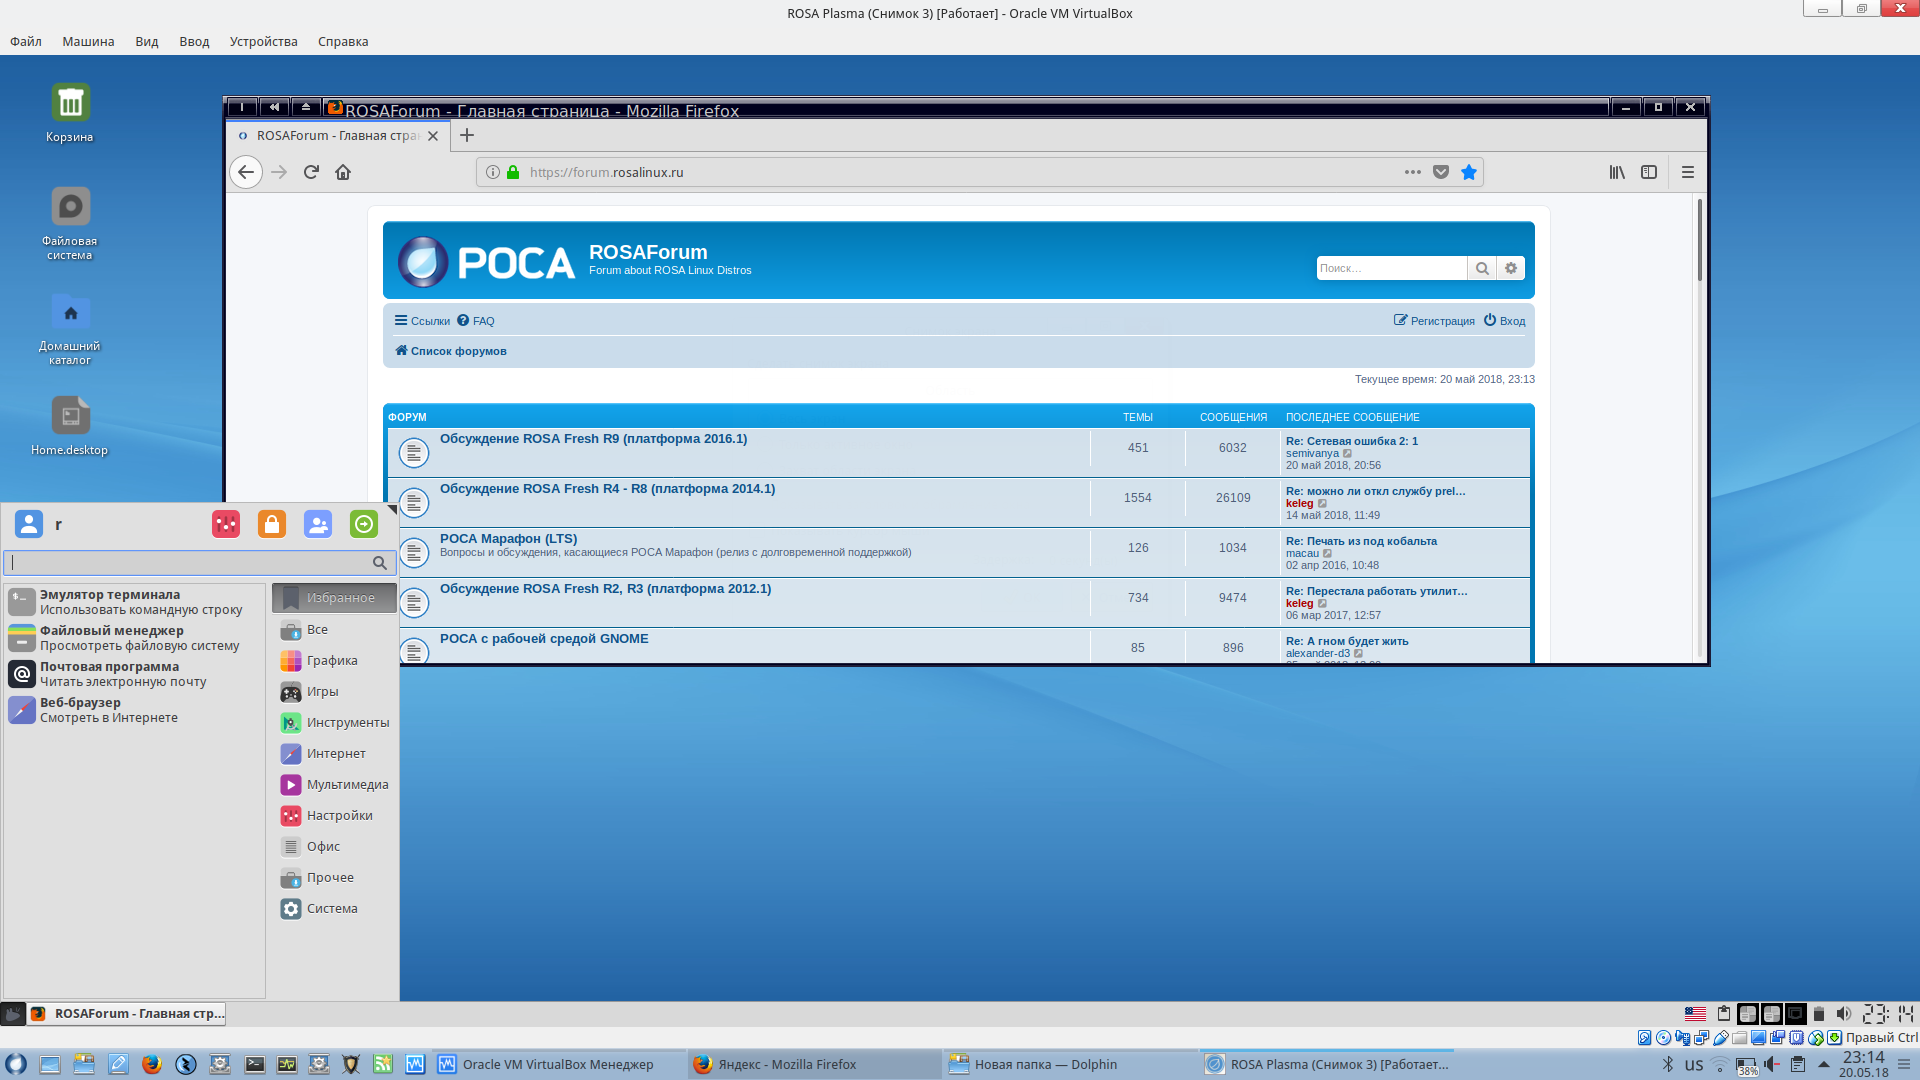Bookmark page with blue star icon
This screenshot has height=1080, width=1920.
(x=1468, y=172)
